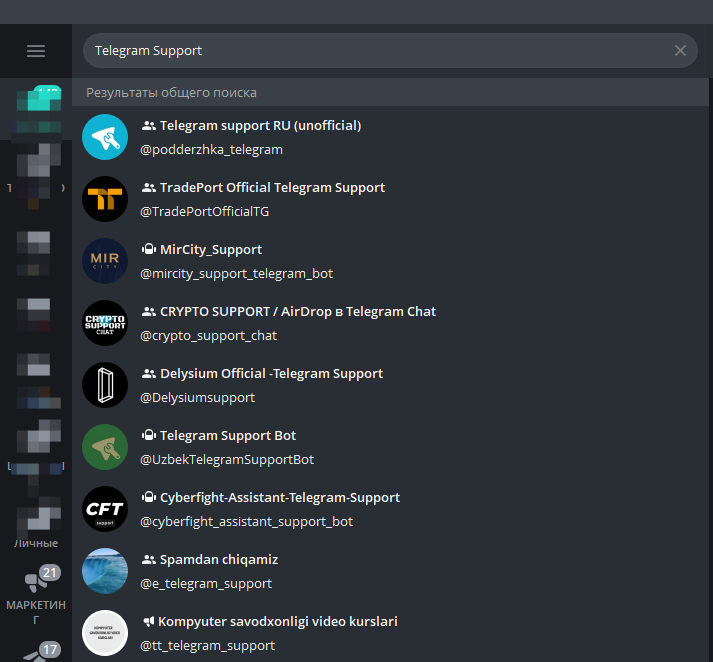The image size is (713, 662).
Task: Click the @Delysiumsupport username
Action: (198, 397)
